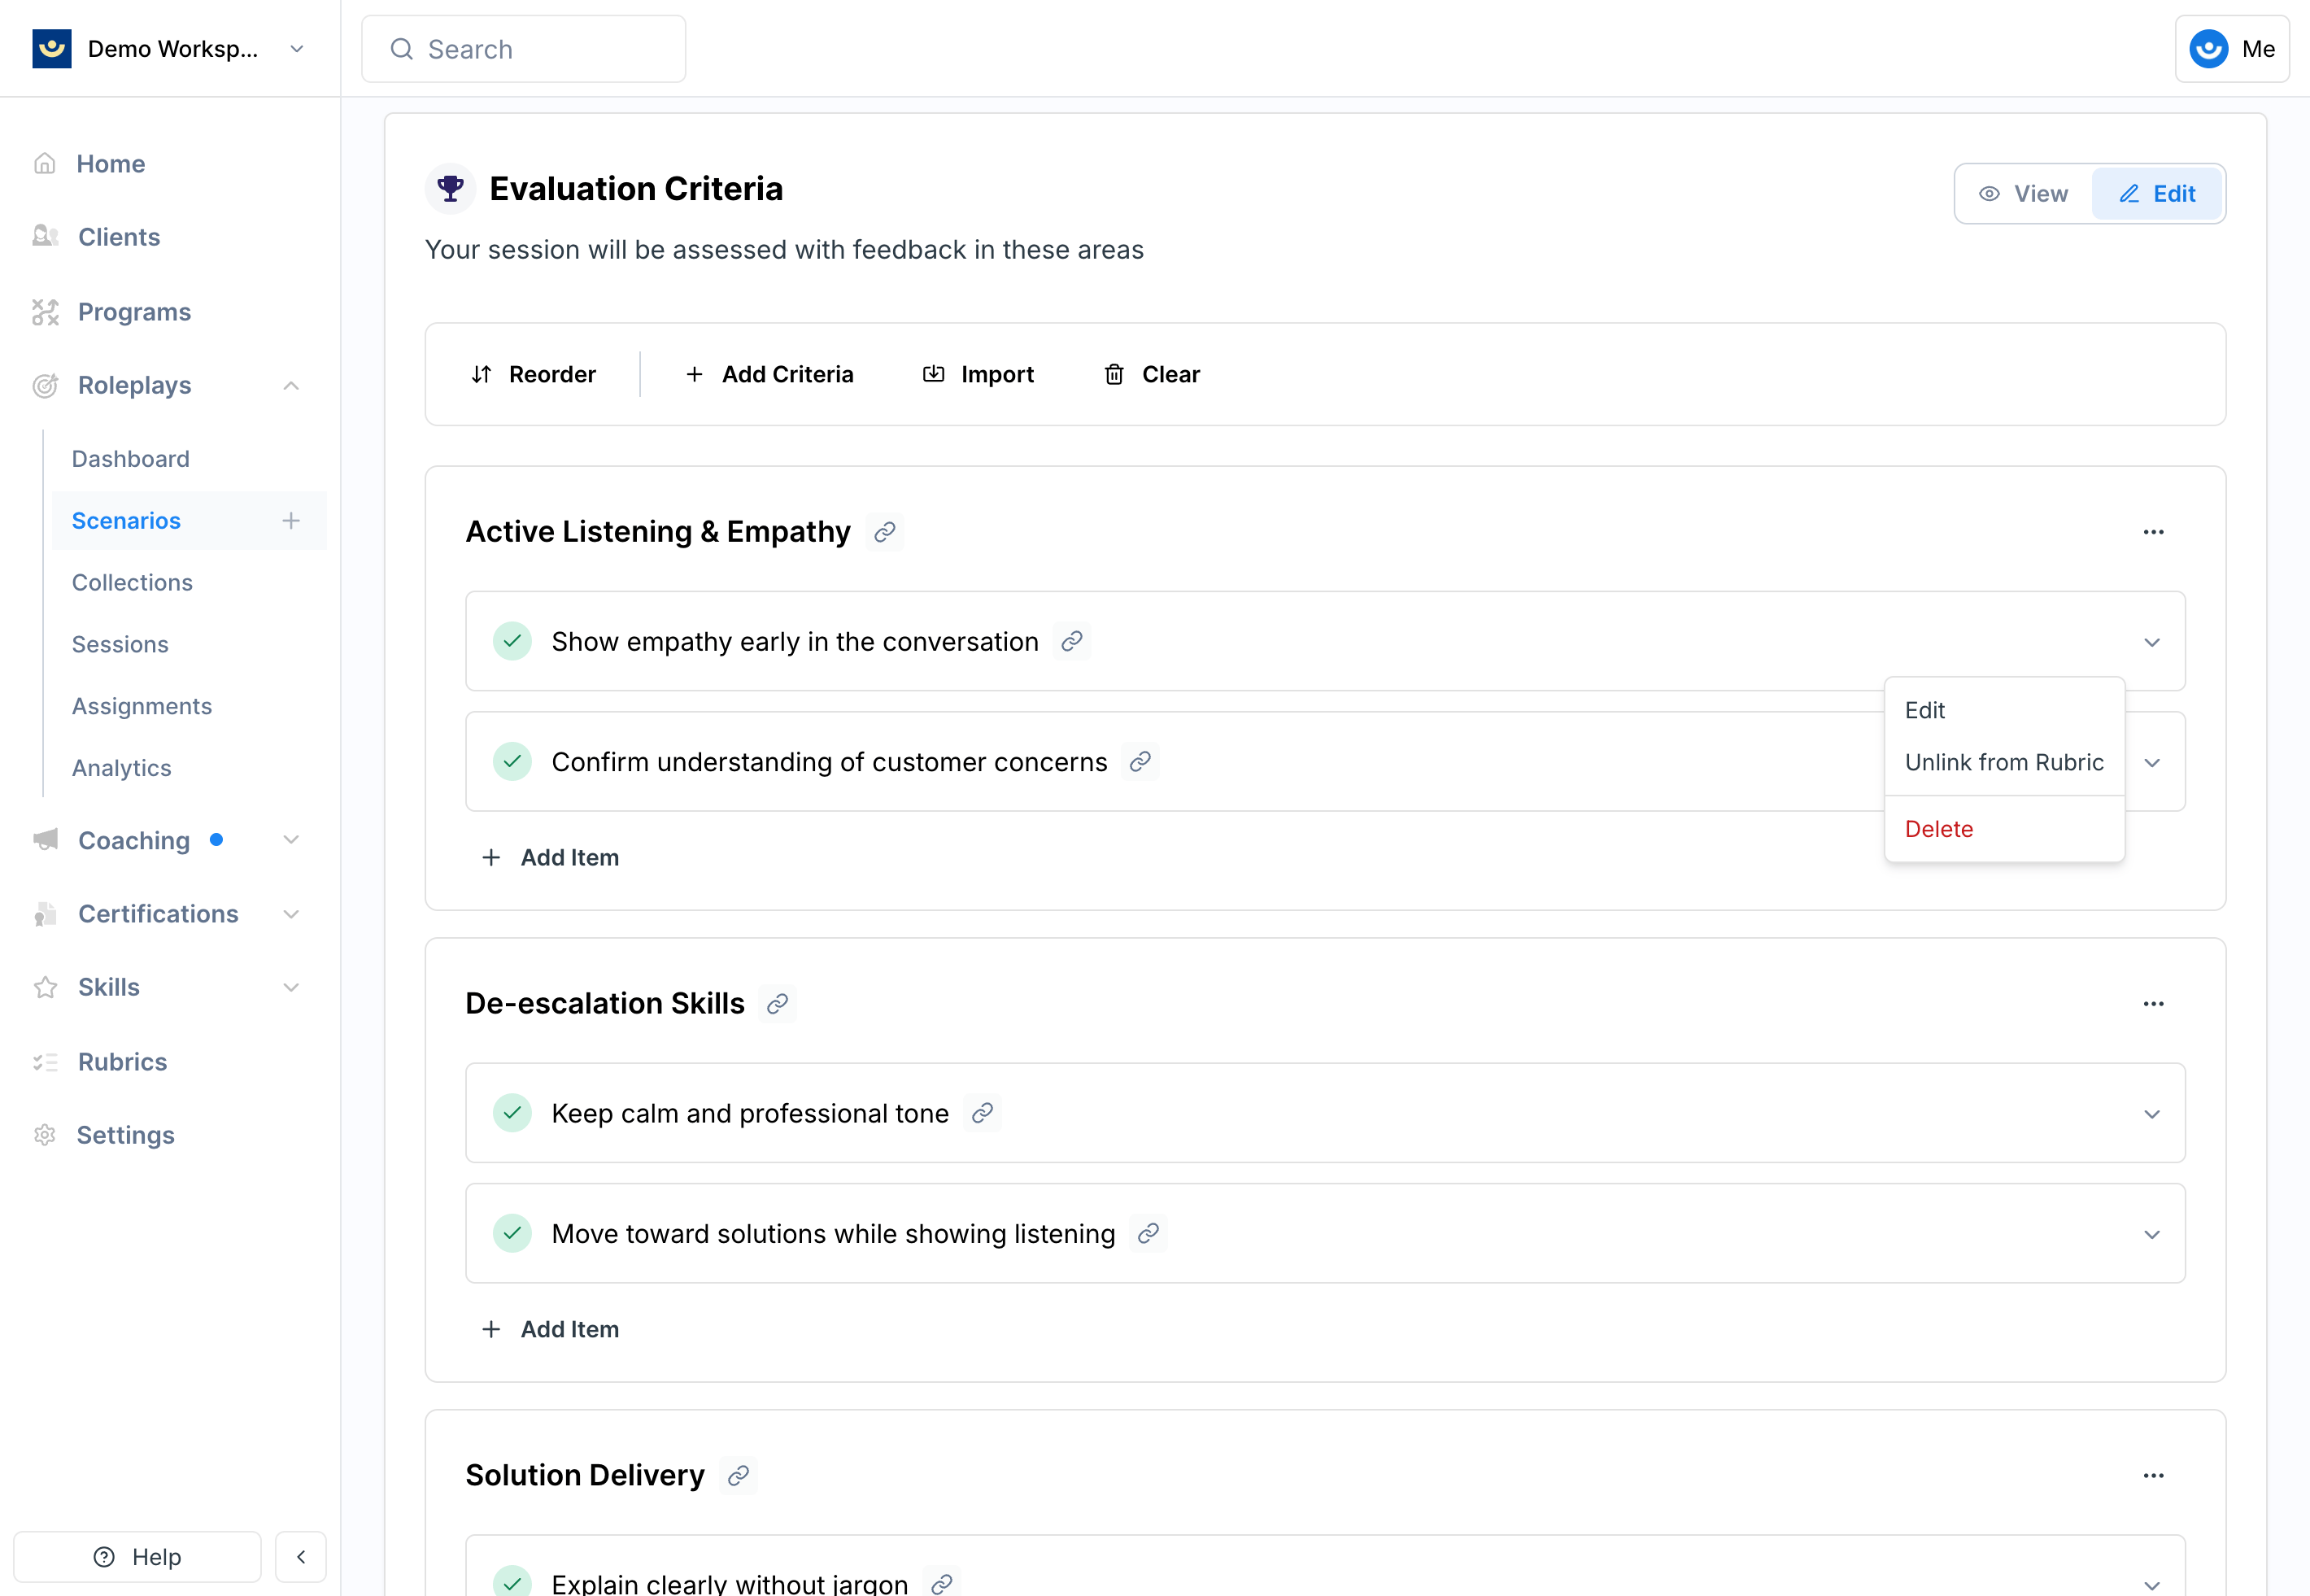Click link icon on Keep calm row
Viewport: 2310px width, 1596px height.
(x=983, y=1114)
